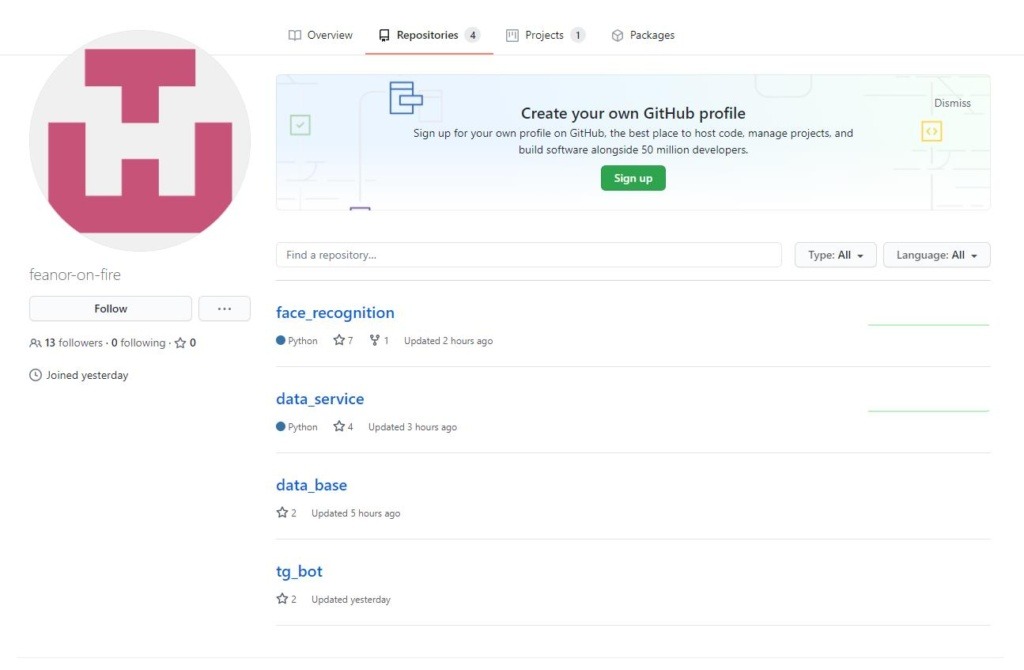Click the fork icon on face_recognition
Viewport: 1024px width, 670px height.
click(x=374, y=341)
